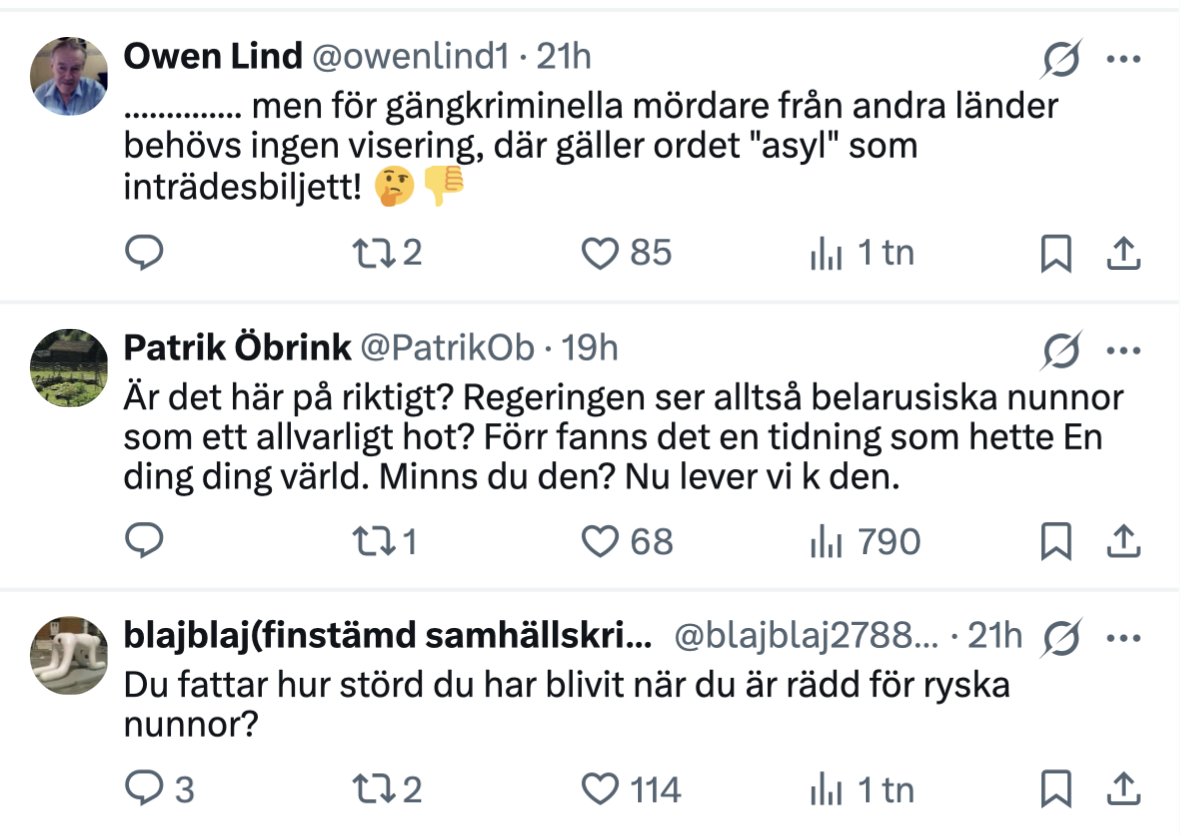Like Owen Lind's tweet
This screenshot has height=836, width=1180.
coord(600,253)
